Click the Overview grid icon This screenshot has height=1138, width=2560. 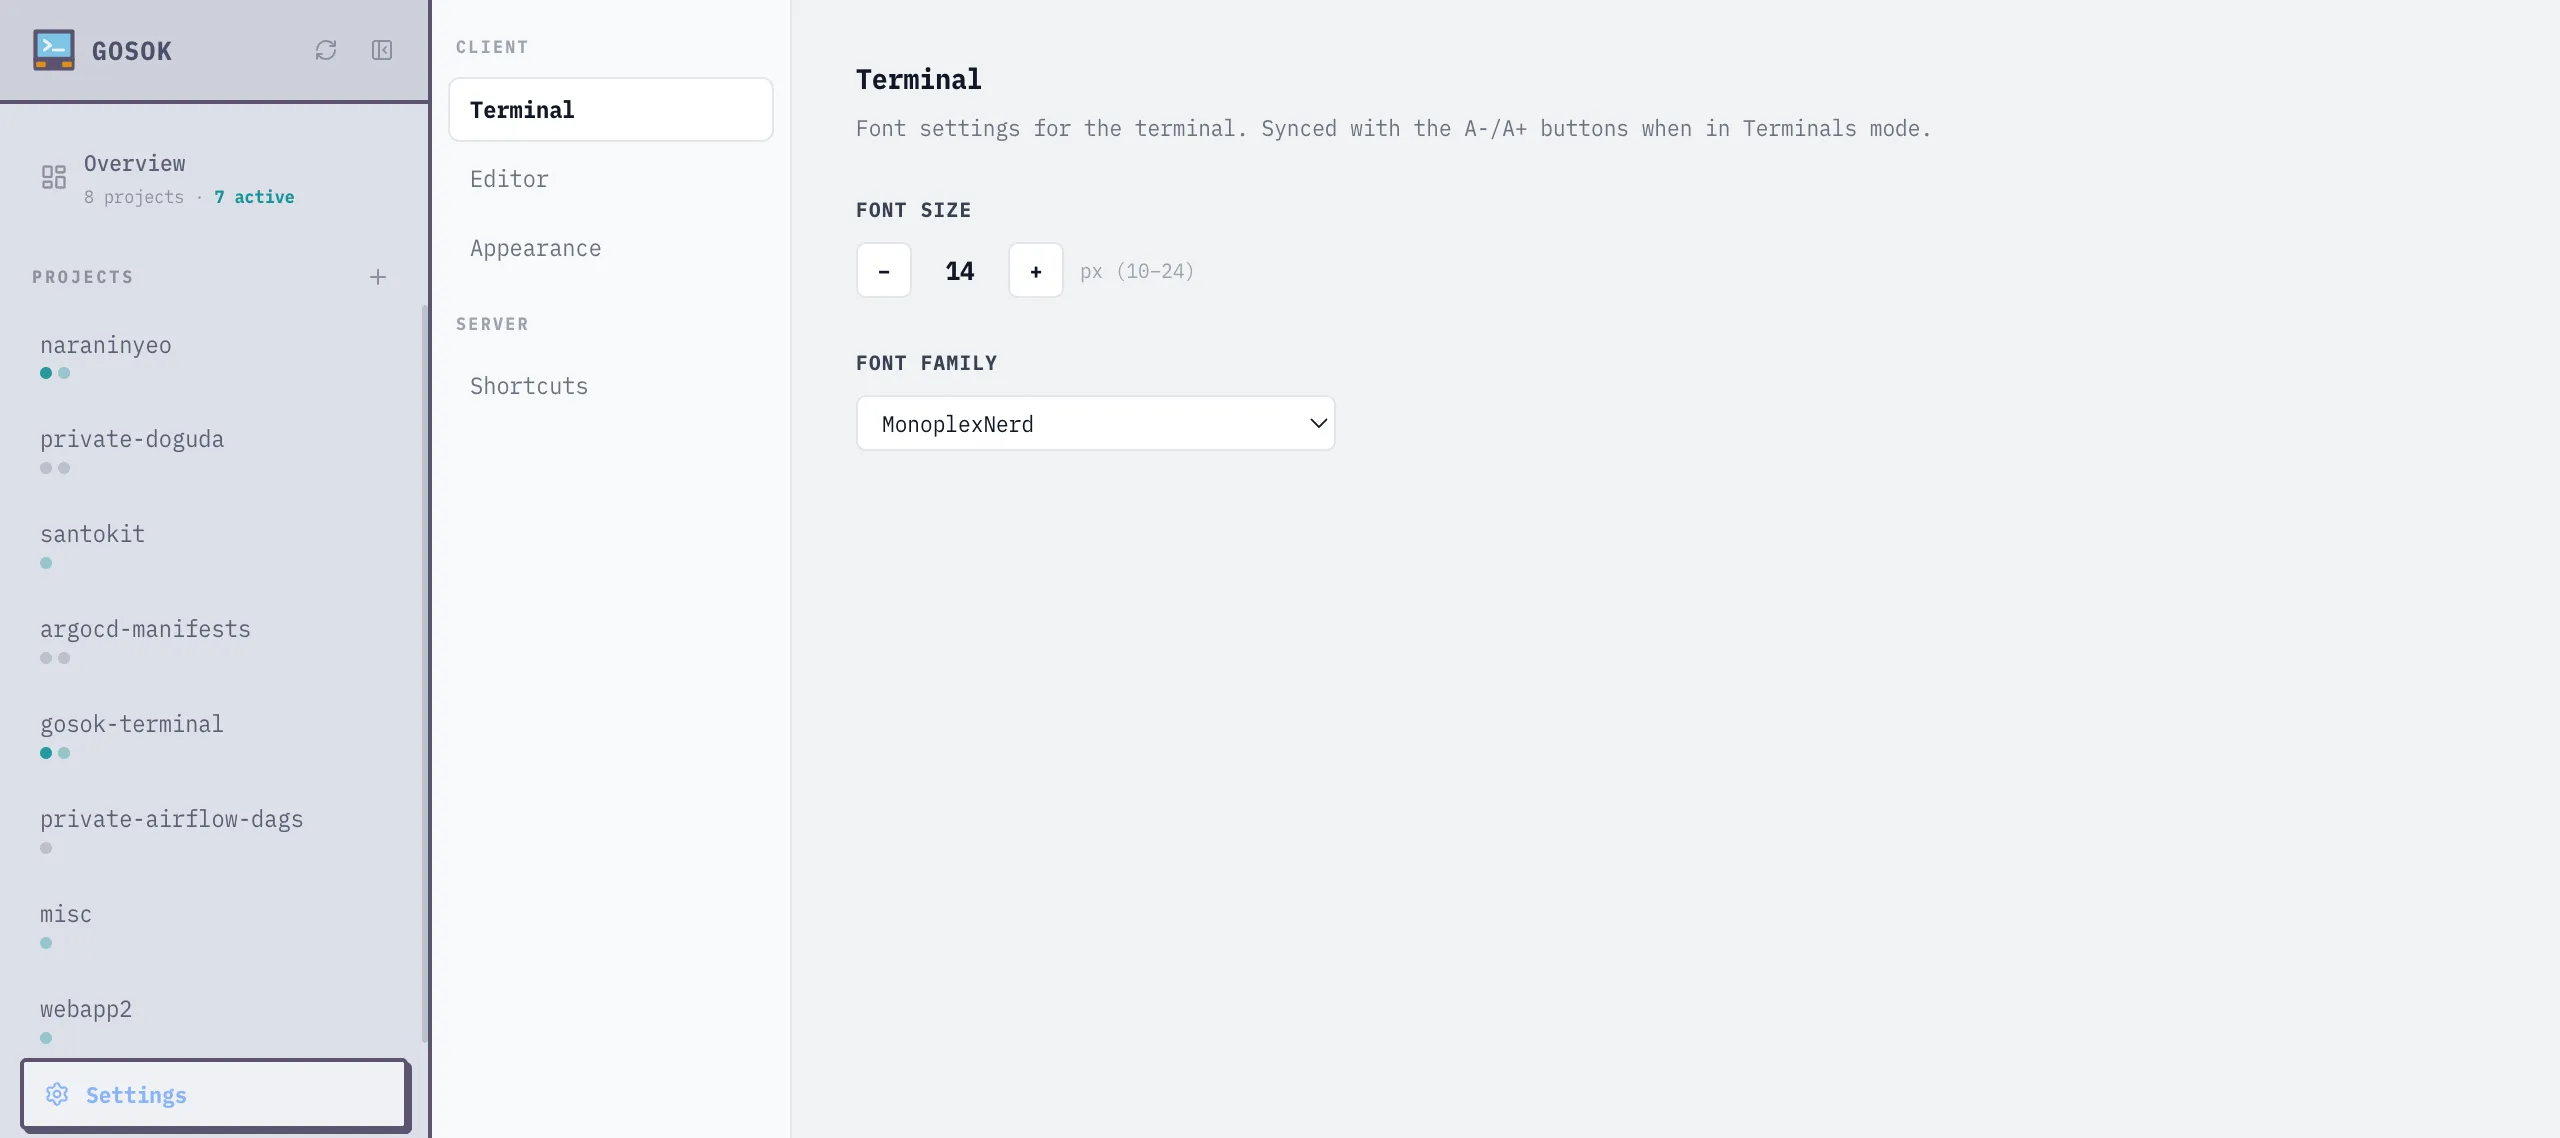click(x=54, y=177)
